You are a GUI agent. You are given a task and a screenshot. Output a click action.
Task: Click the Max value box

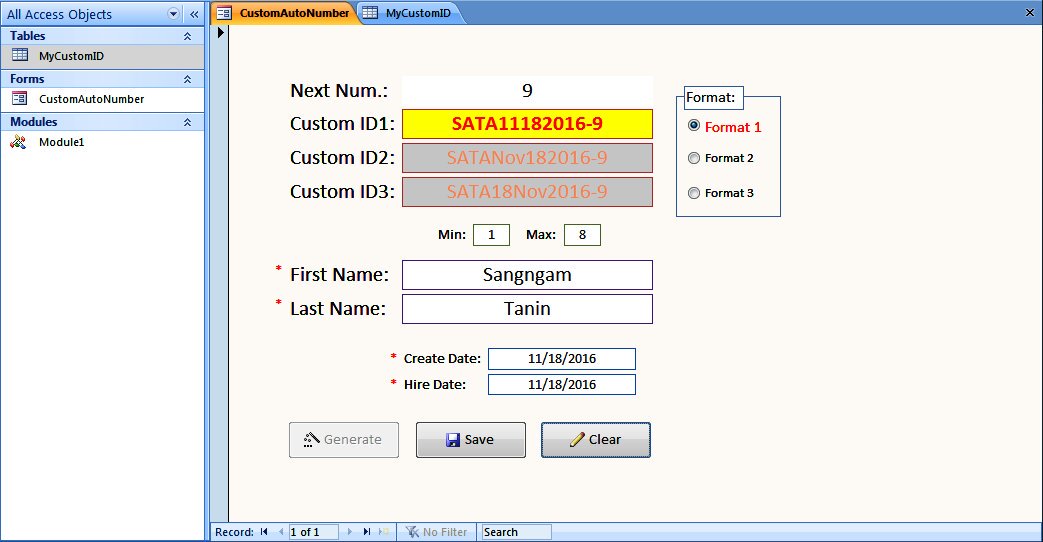coord(582,235)
